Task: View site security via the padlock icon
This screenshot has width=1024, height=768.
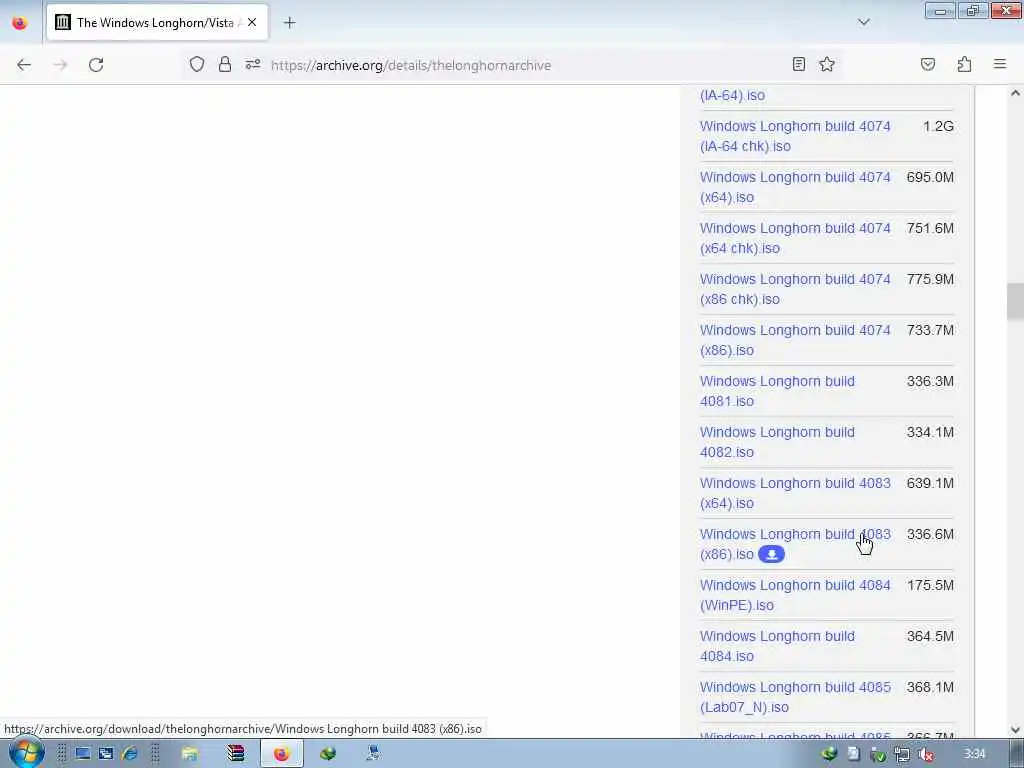Action: [225, 64]
